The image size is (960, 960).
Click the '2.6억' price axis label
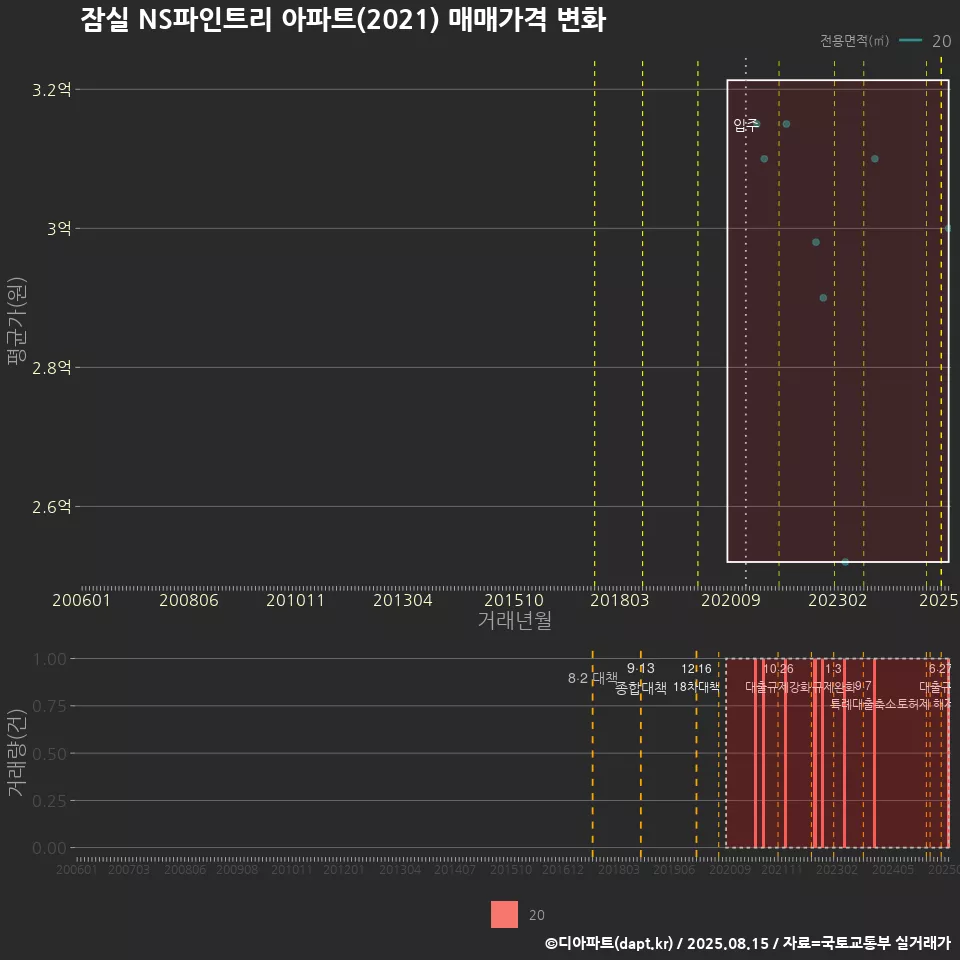coord(52,507)
